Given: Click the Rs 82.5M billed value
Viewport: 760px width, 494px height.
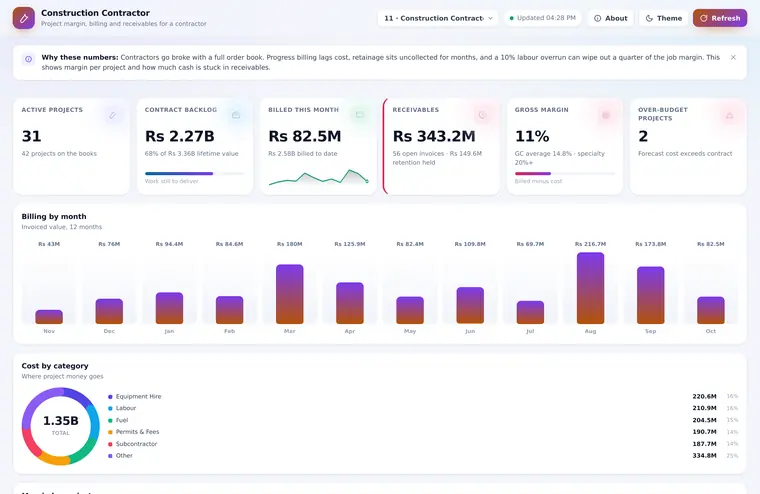Looking at the screenshot, I should click(305, 137).
